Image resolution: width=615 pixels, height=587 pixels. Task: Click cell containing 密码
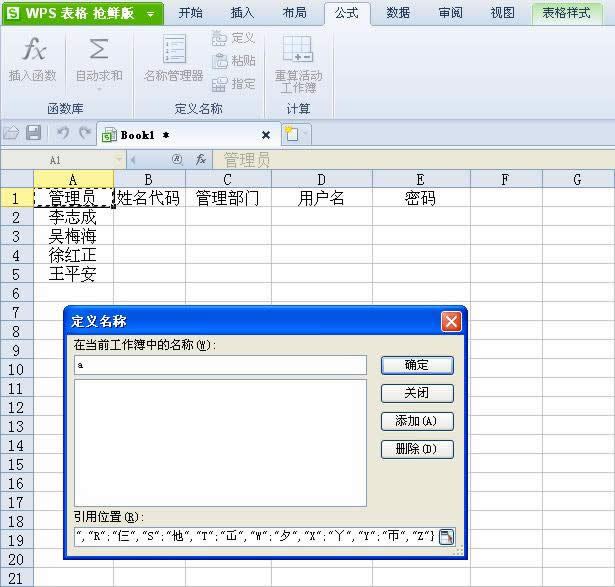[421, 198]
